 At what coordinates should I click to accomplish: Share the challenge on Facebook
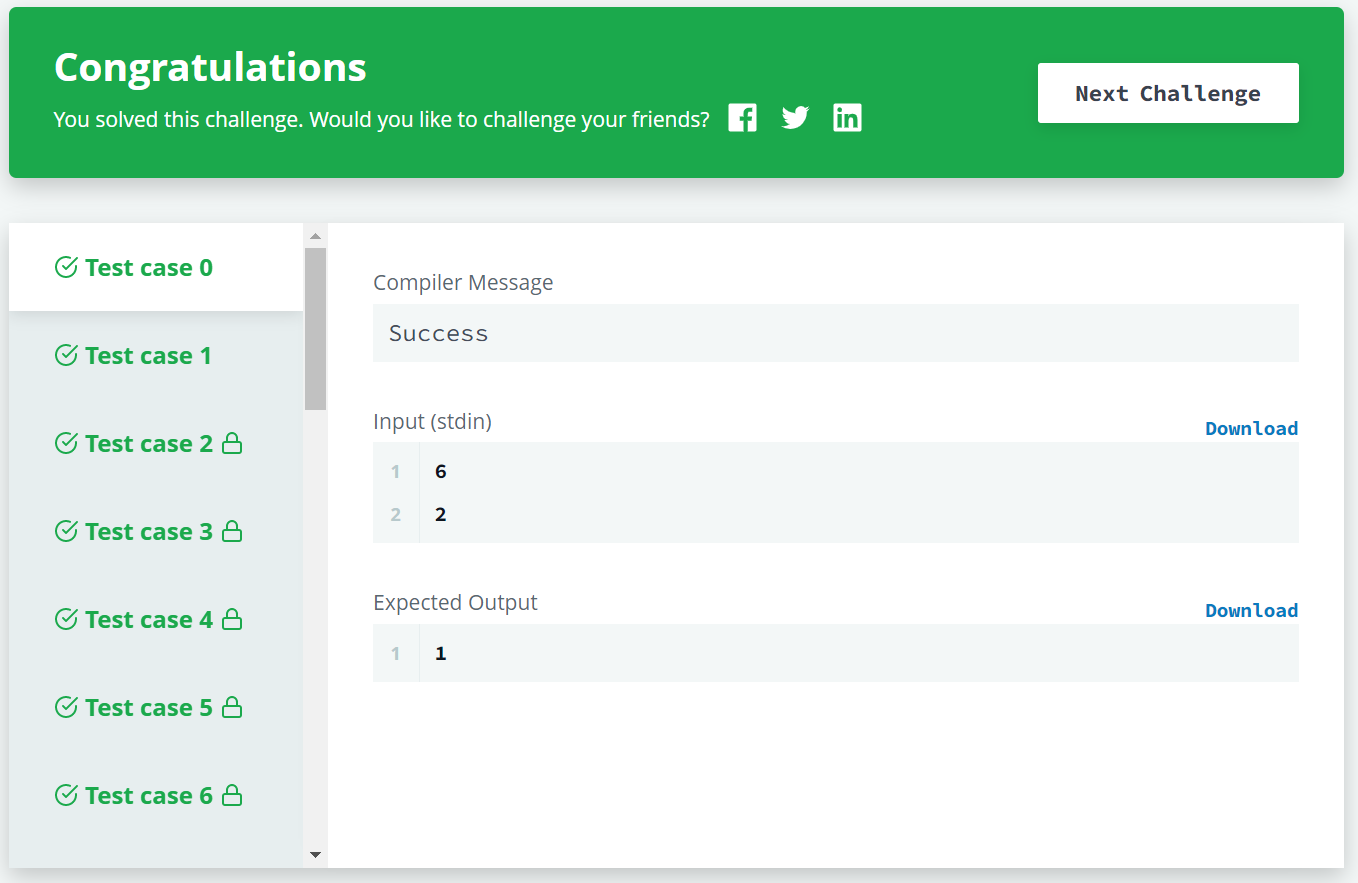742,118
